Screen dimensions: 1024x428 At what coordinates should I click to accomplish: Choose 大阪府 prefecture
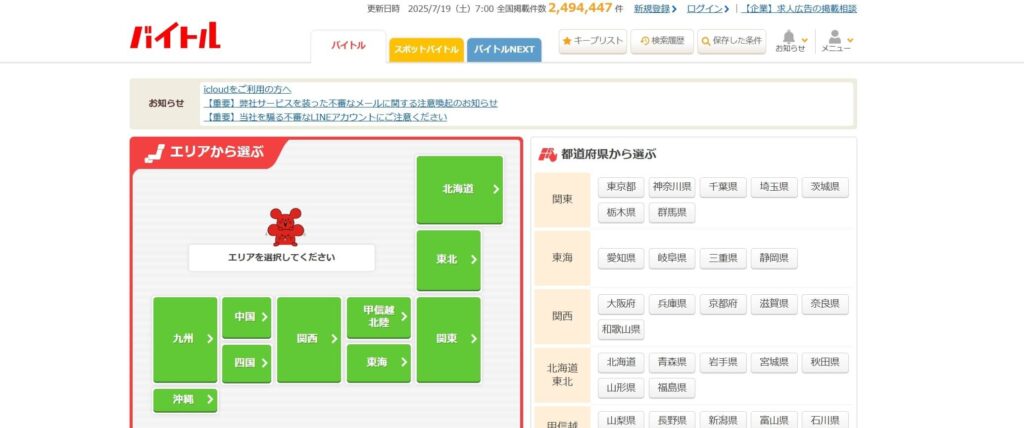tap(621, 304)
